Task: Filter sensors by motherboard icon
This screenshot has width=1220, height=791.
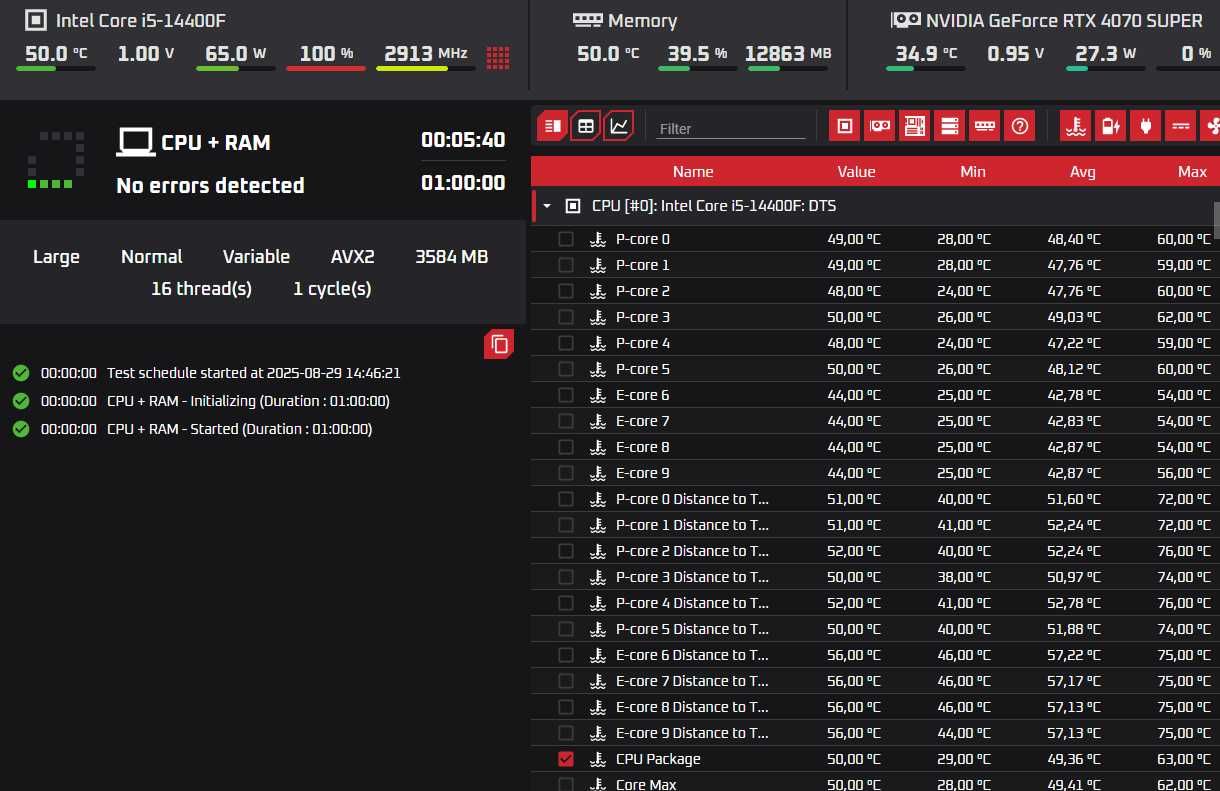Action: 914,126
